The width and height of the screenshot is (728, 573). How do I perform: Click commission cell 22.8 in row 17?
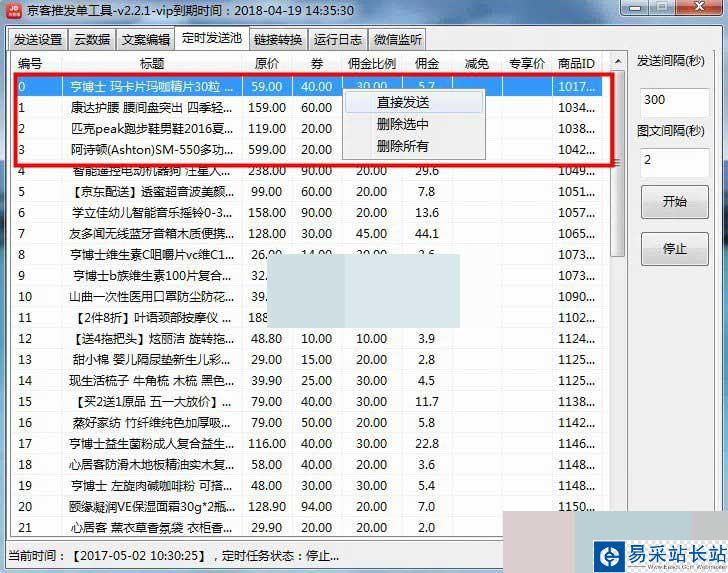click(x=427, y=443)
